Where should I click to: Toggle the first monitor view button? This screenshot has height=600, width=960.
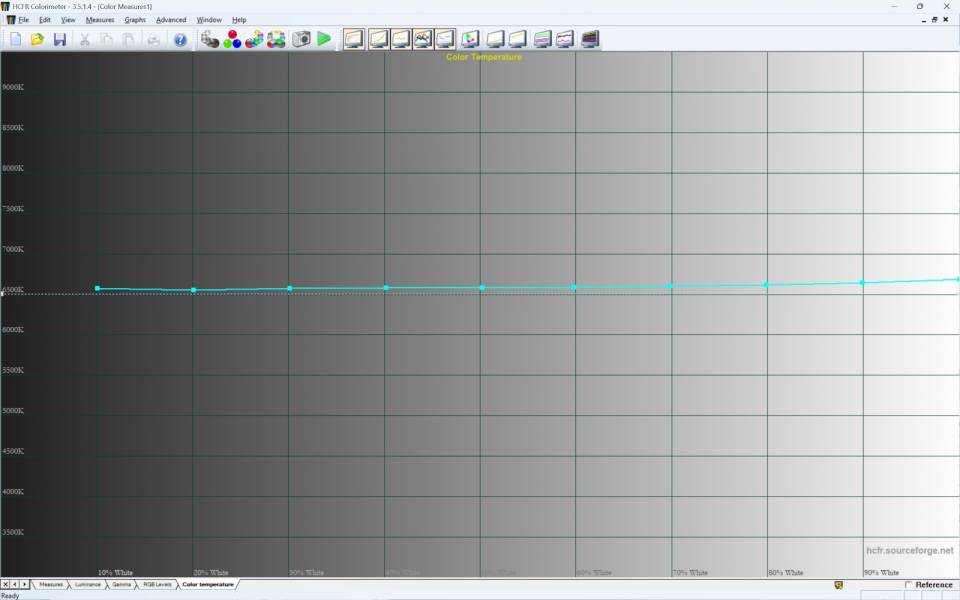click(x=354, y=39)
